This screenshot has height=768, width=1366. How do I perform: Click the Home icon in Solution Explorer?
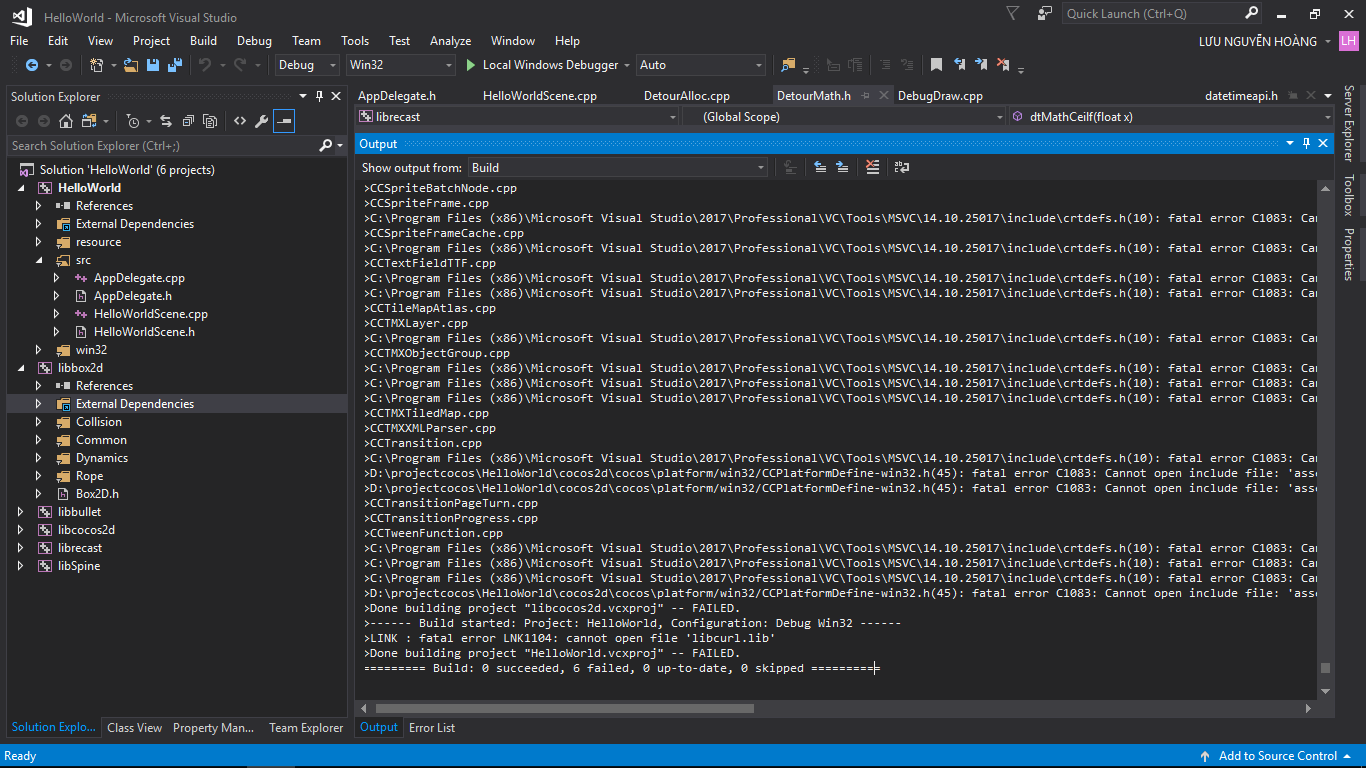pyautogui.click(x=66, y=121)
